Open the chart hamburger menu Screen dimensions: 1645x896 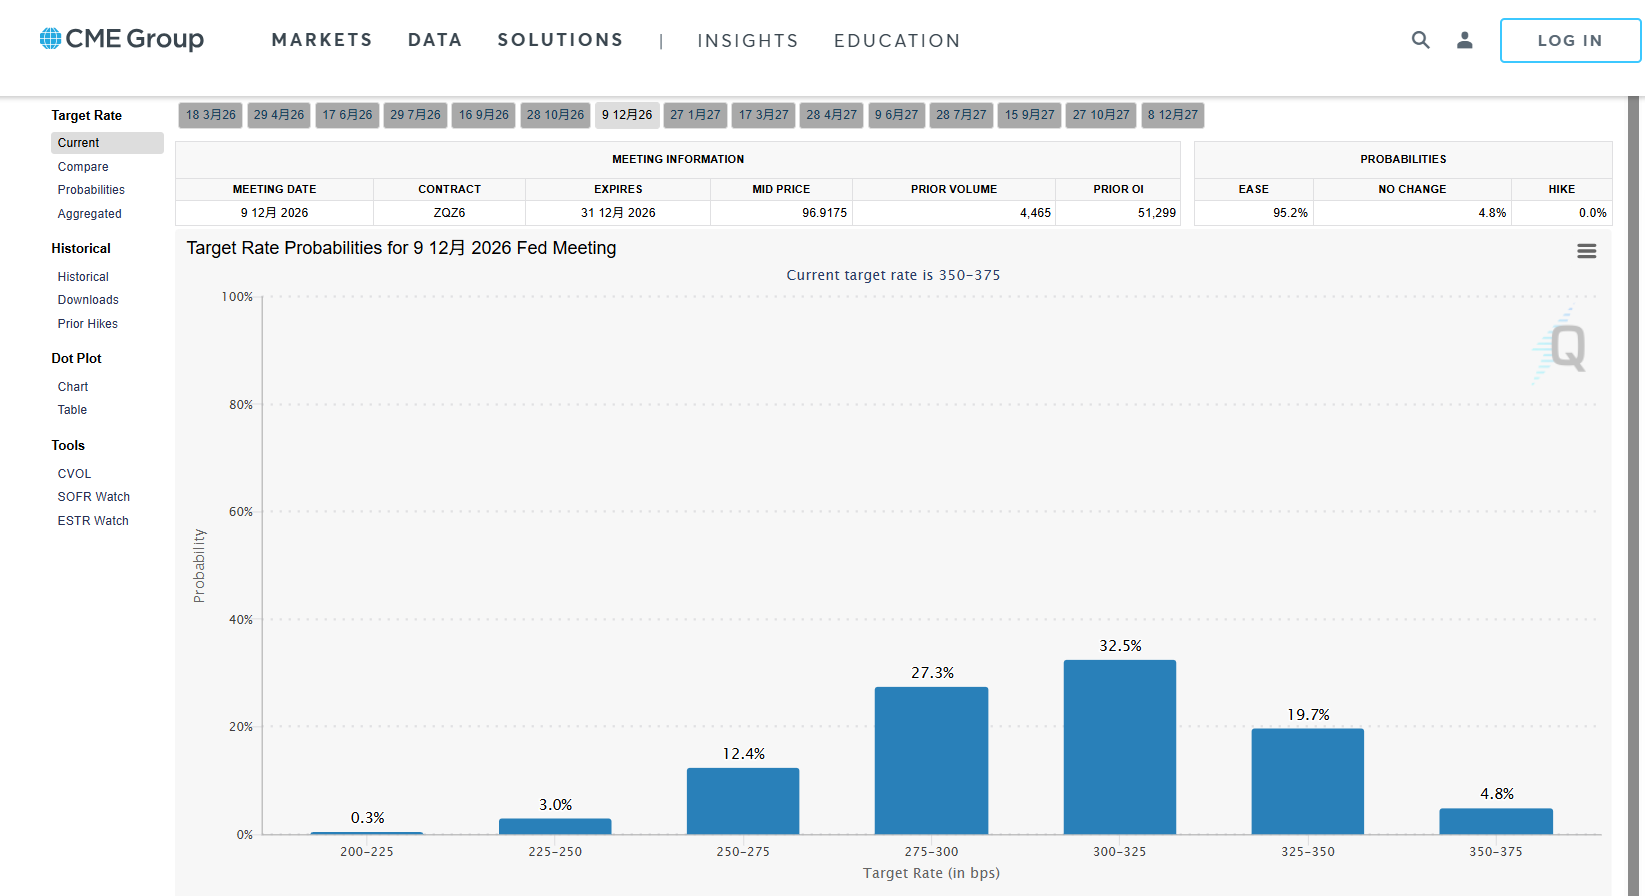pyautogui.click(x=1586, y=251)
